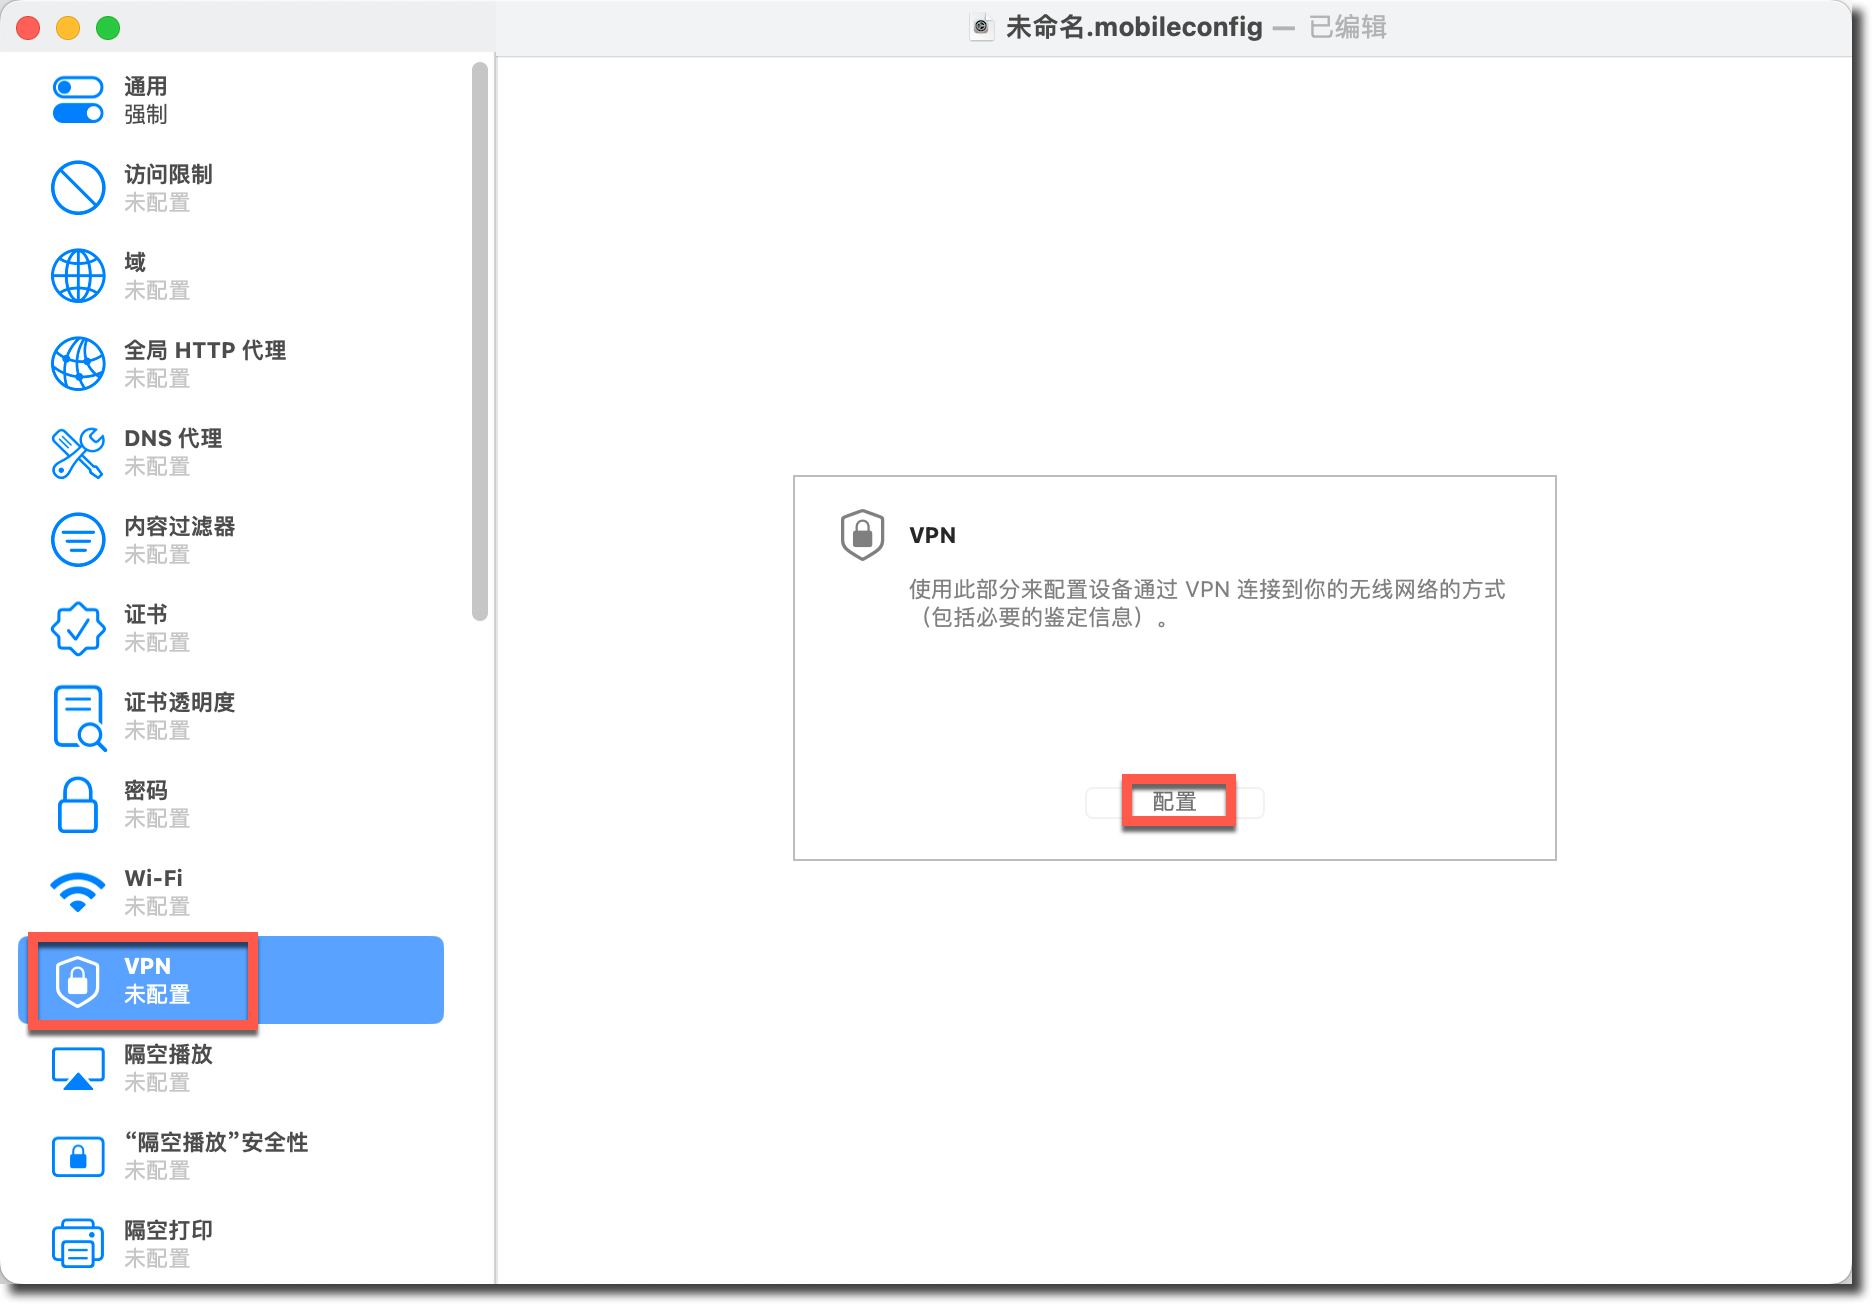Click the AirPrint (隔空打印) printer icon
Image resolution: width=1872 pixels, height=1304 pixels.
tap(78, 1243)
